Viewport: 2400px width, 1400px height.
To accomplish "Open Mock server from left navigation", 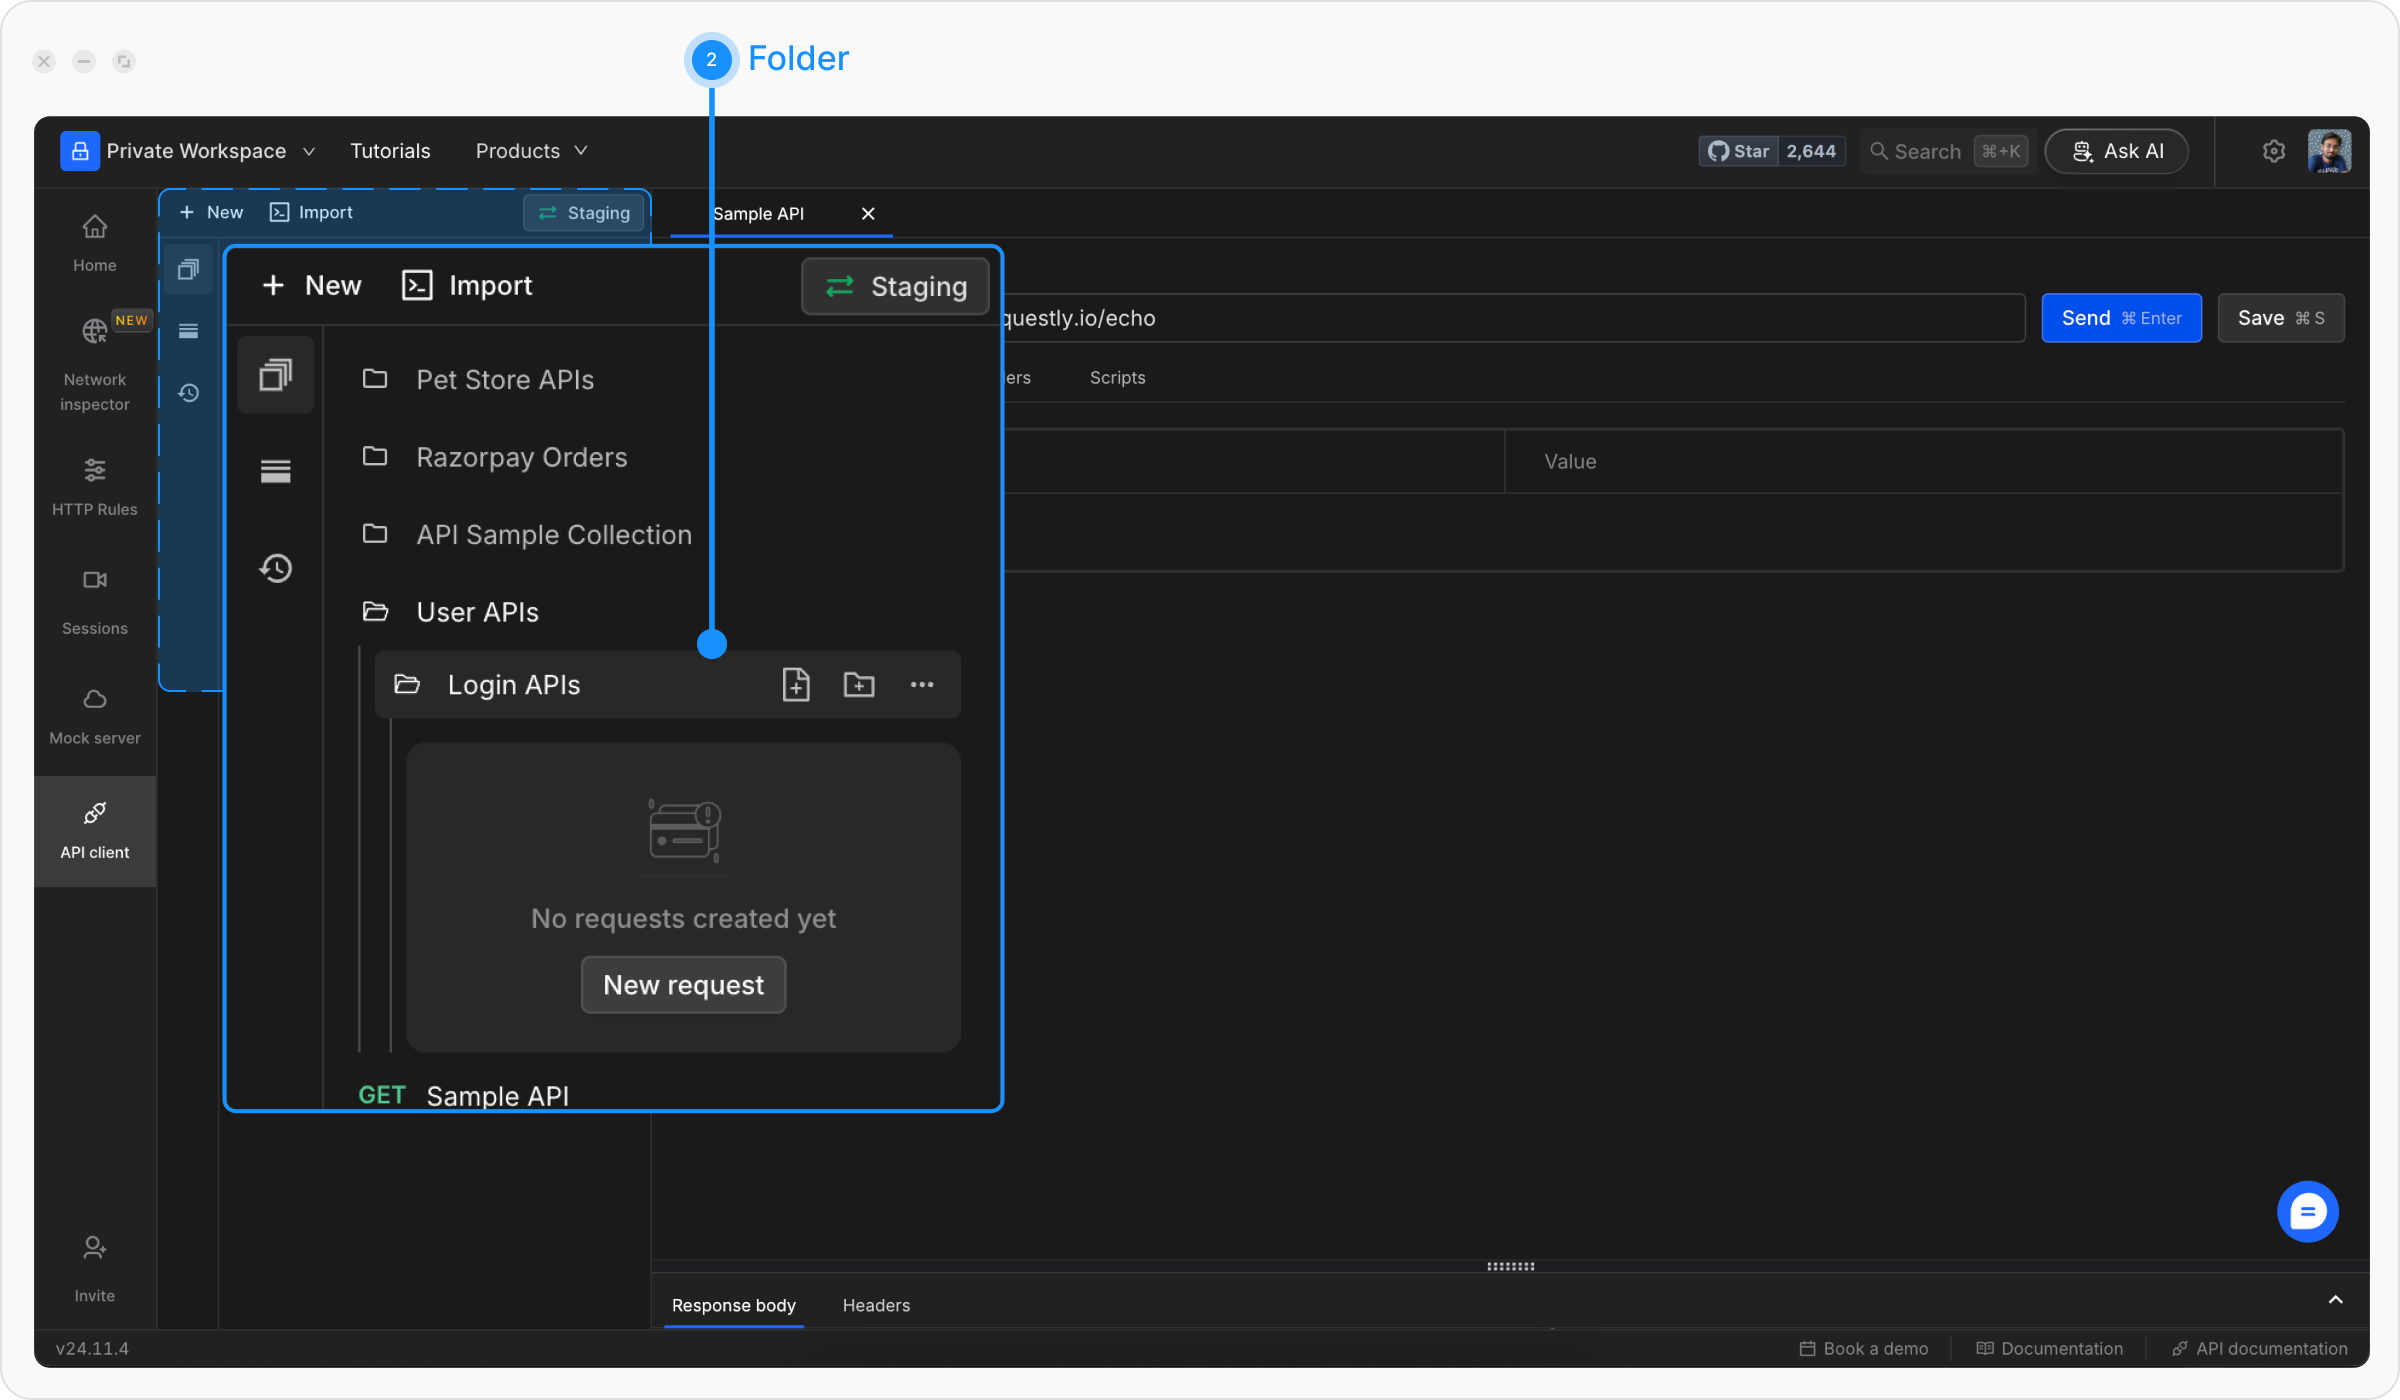I will (x=95, y=716).
